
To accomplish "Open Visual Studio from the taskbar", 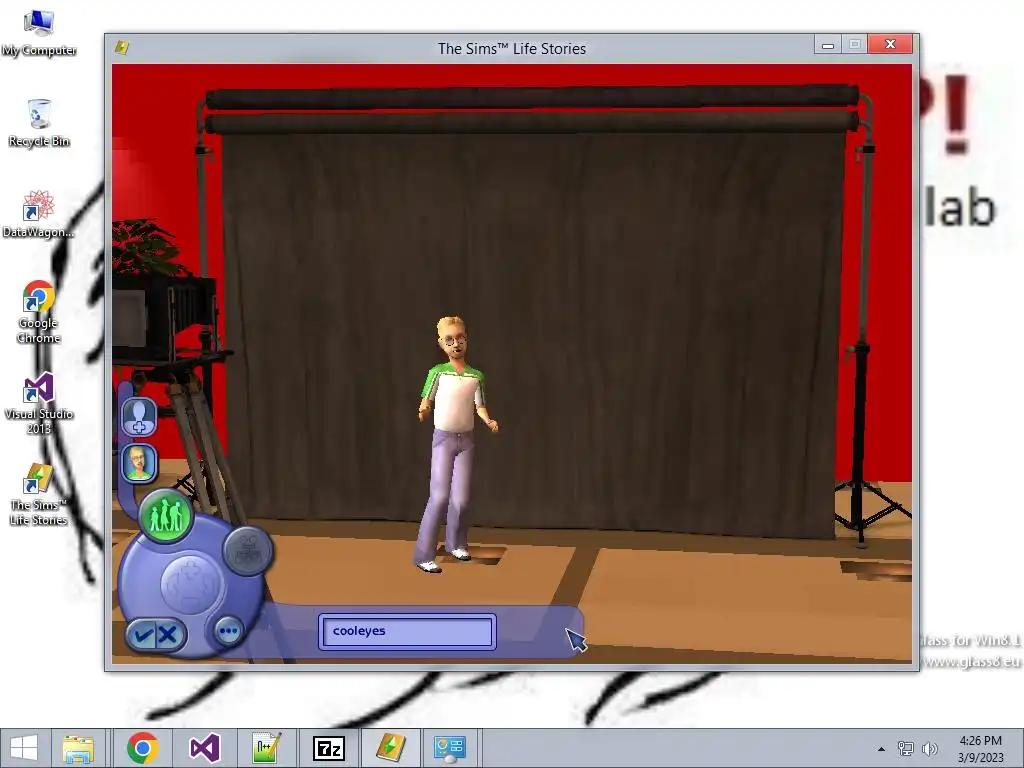I will 204,748.
